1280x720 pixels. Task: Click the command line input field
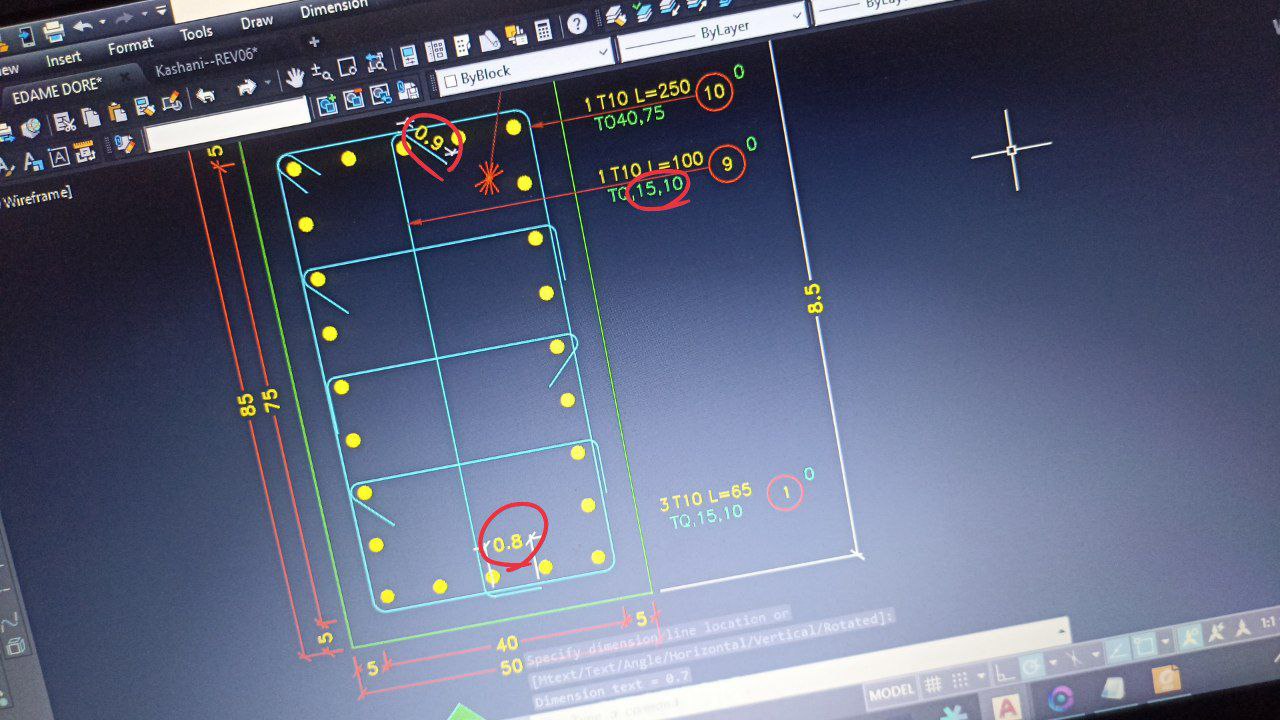(799, 669)
